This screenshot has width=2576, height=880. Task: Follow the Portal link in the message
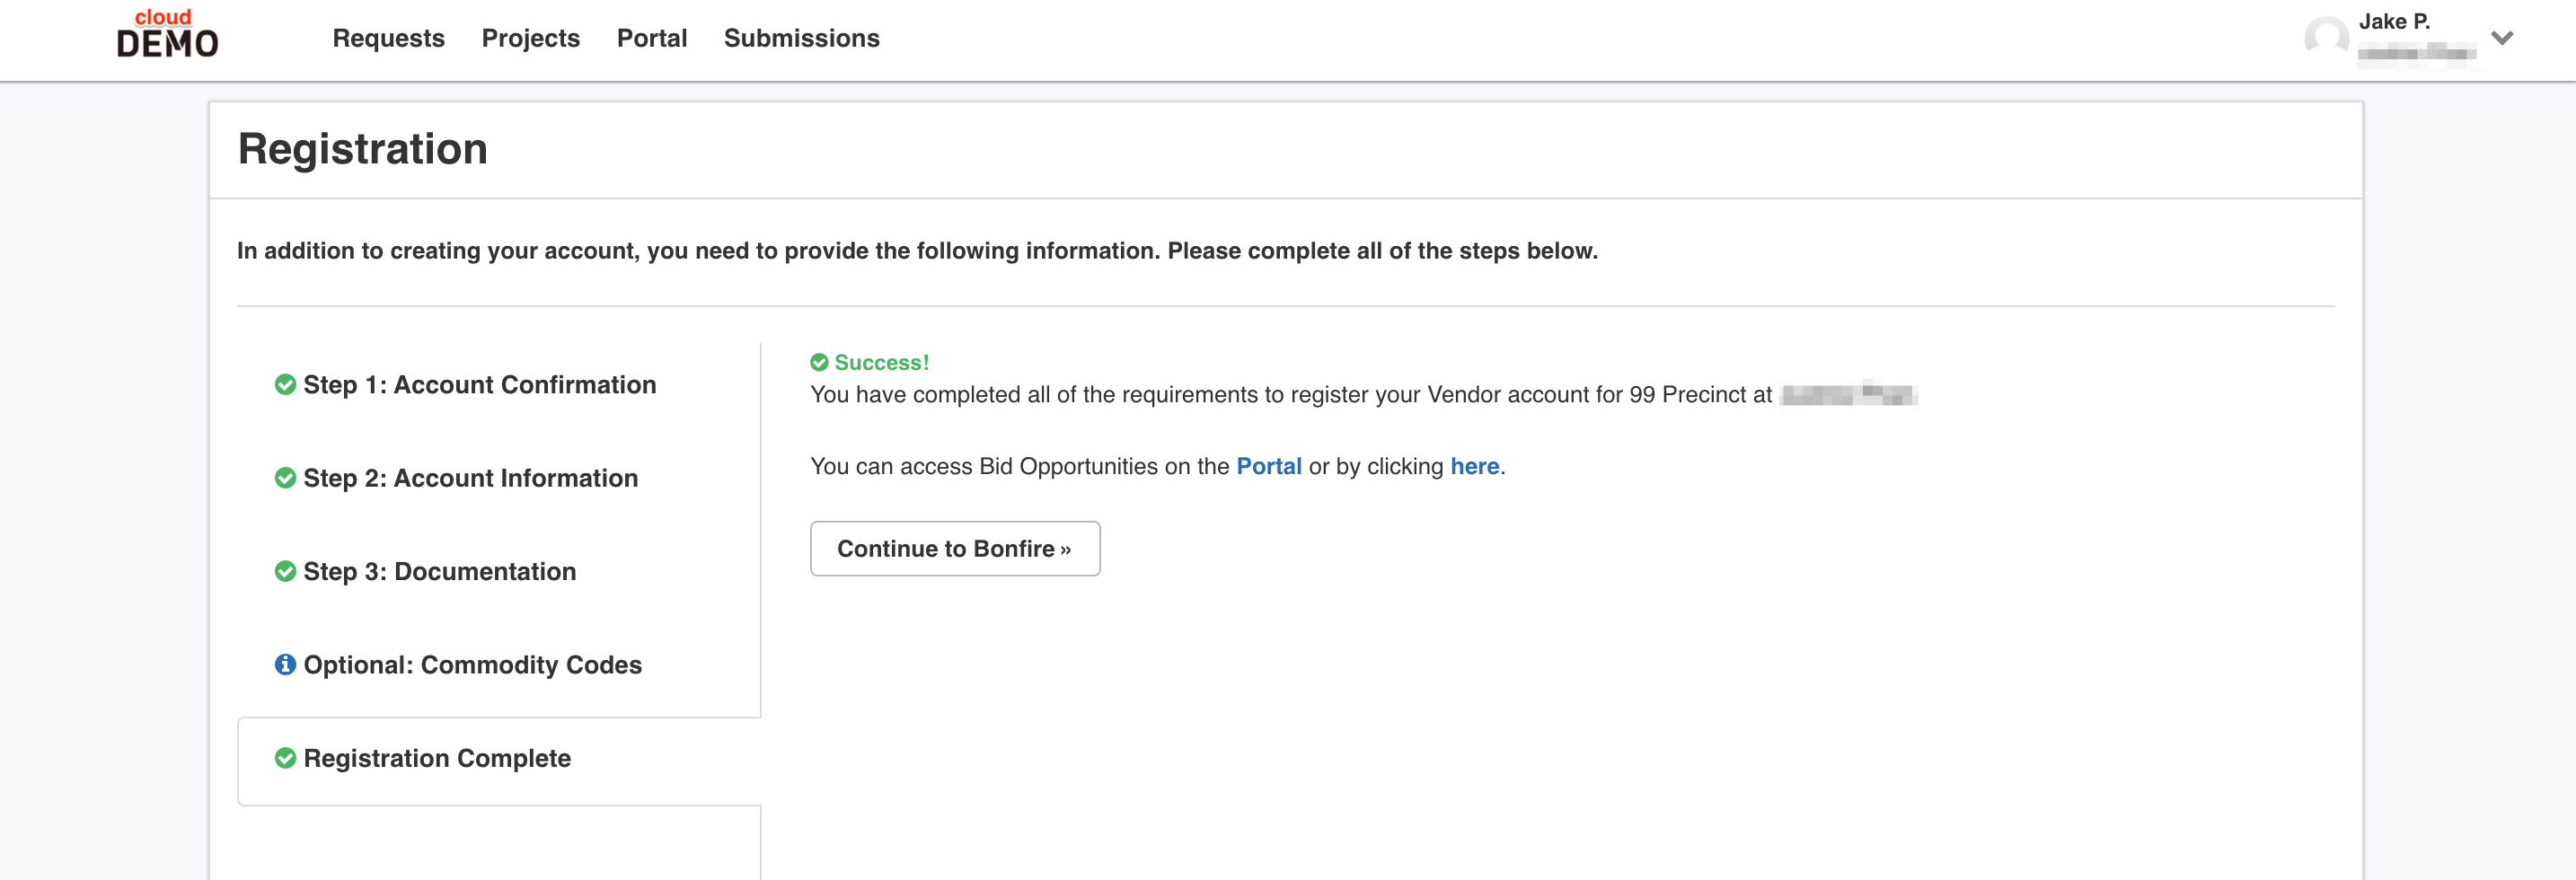pyautogui.click(x=1269, y=466)
